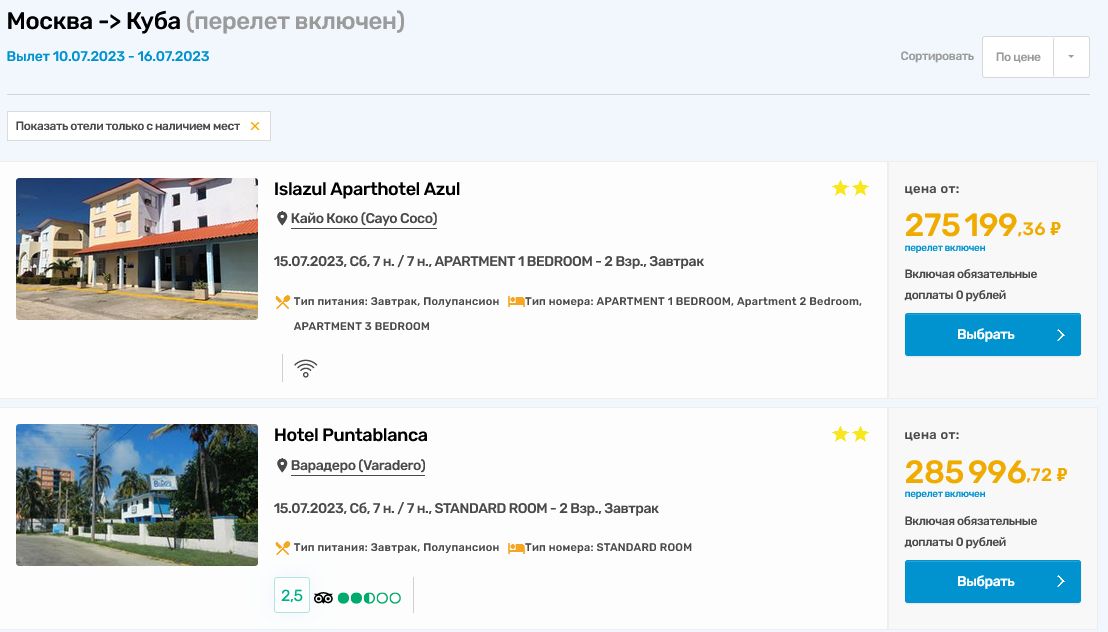Open the Варадеро (Varadero) location link

[358, 465]
